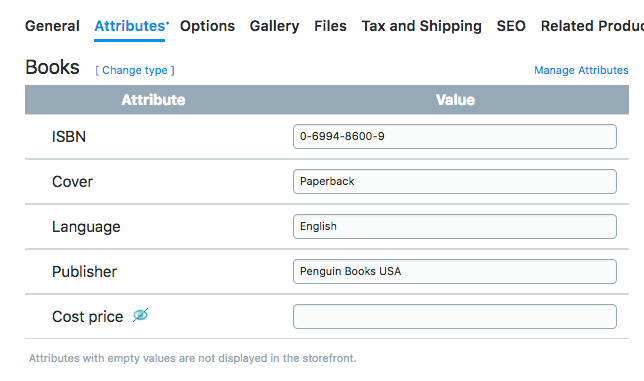Click the Language value field
The height and width of the screenshot is (381, 644).
tap(455, 226)
